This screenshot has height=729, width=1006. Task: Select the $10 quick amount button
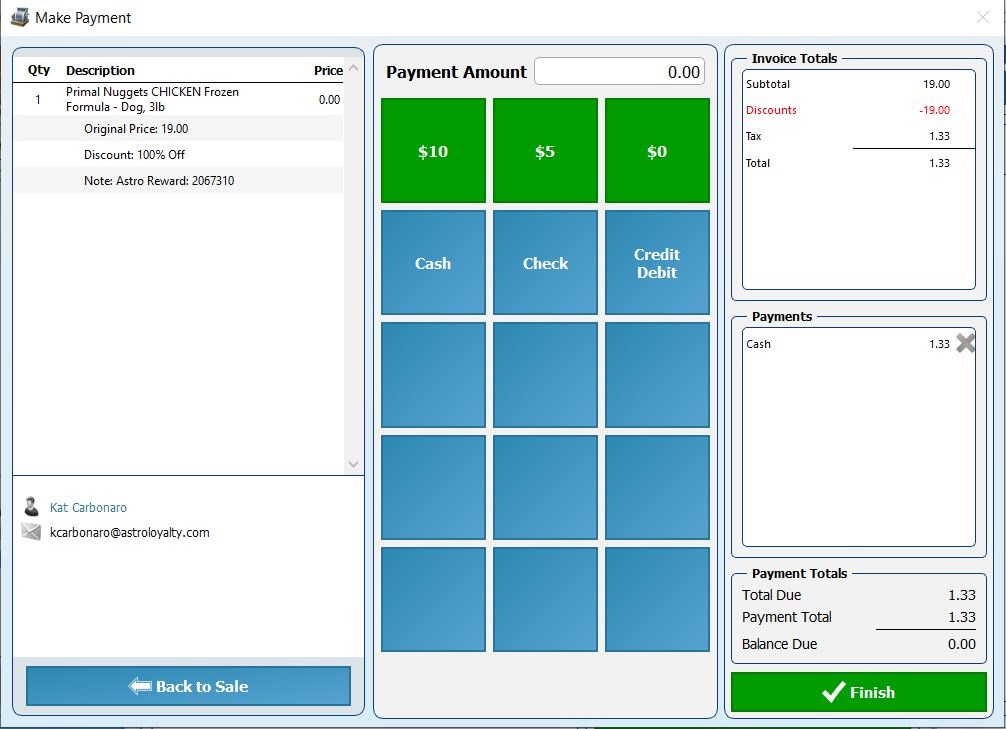point(433,151)
